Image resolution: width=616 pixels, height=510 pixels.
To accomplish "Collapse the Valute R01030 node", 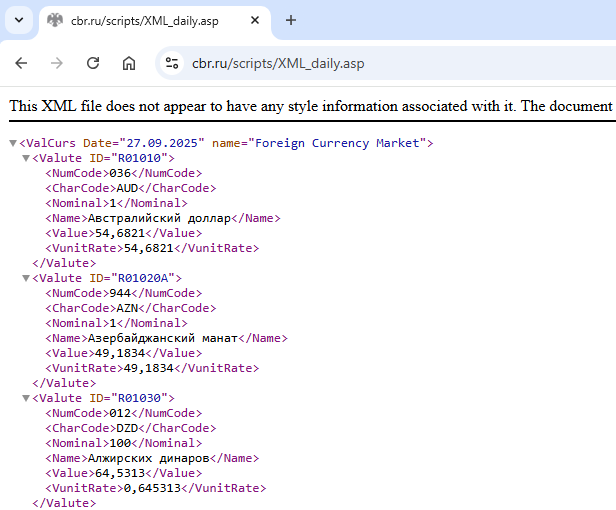I will coord(26,398).
